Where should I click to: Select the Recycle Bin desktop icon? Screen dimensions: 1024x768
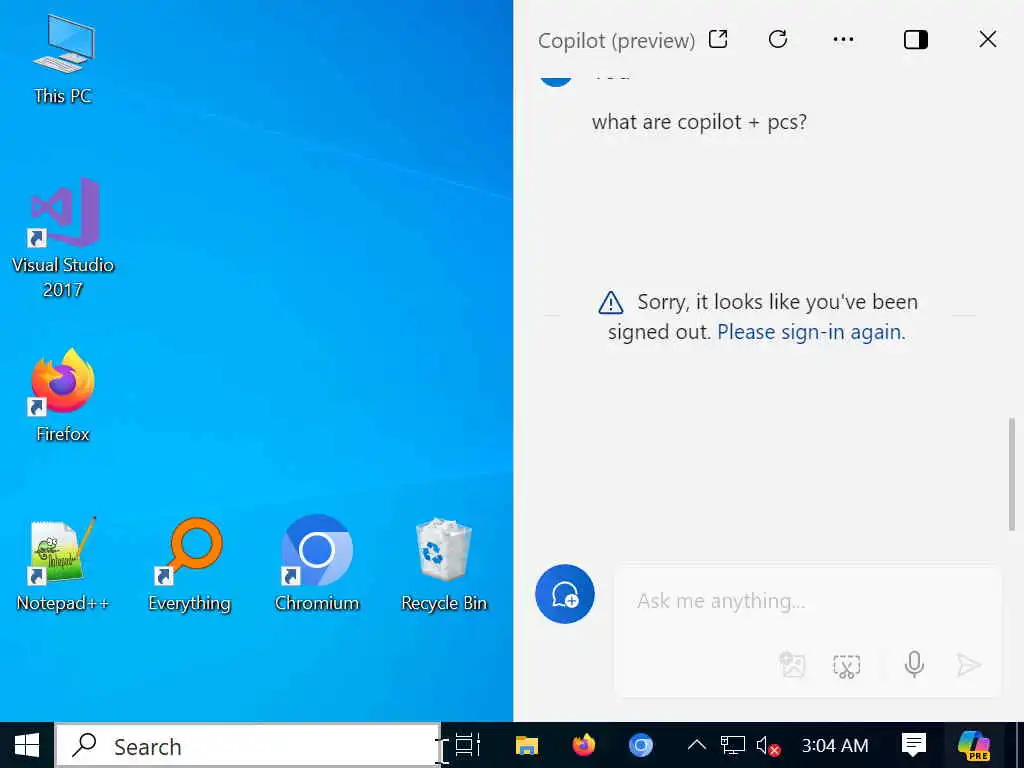point(444,565)
